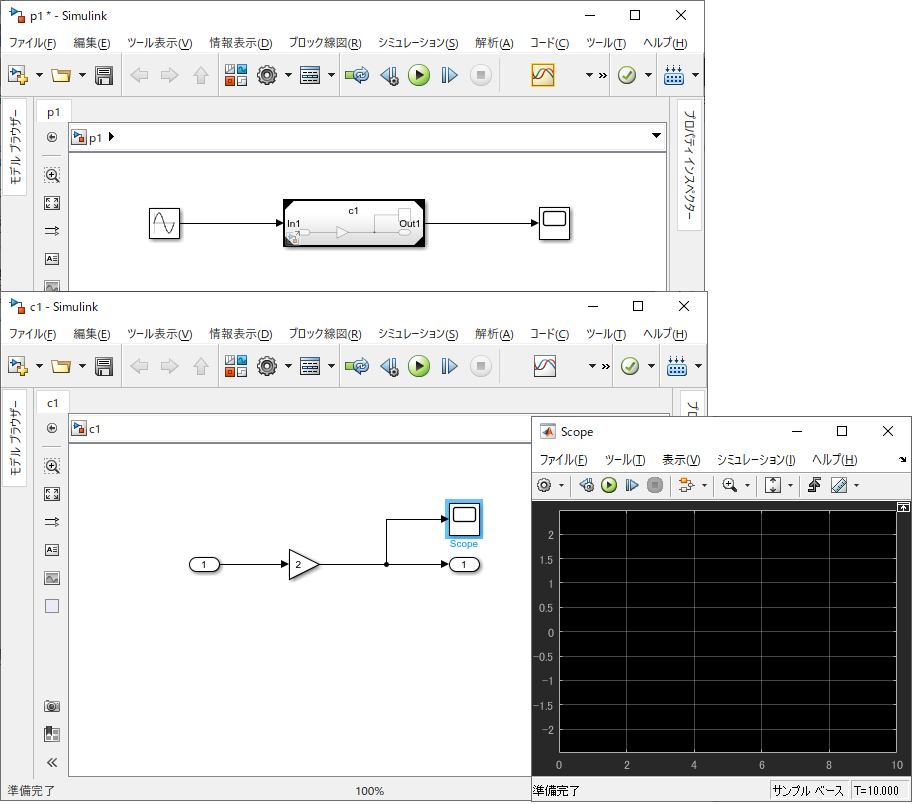Open Model Browser side tab in p1
914x804 pixels.
pyautogui.click(x=16, y=146)
